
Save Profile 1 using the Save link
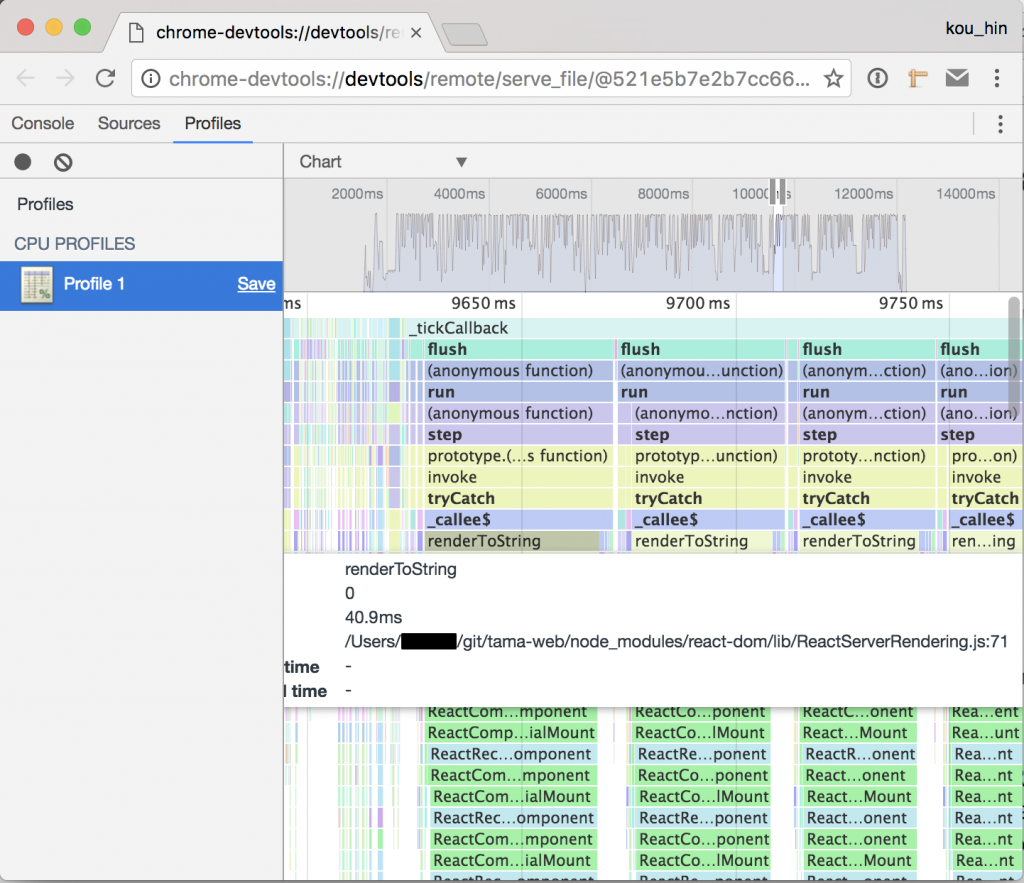coord(256,284)
